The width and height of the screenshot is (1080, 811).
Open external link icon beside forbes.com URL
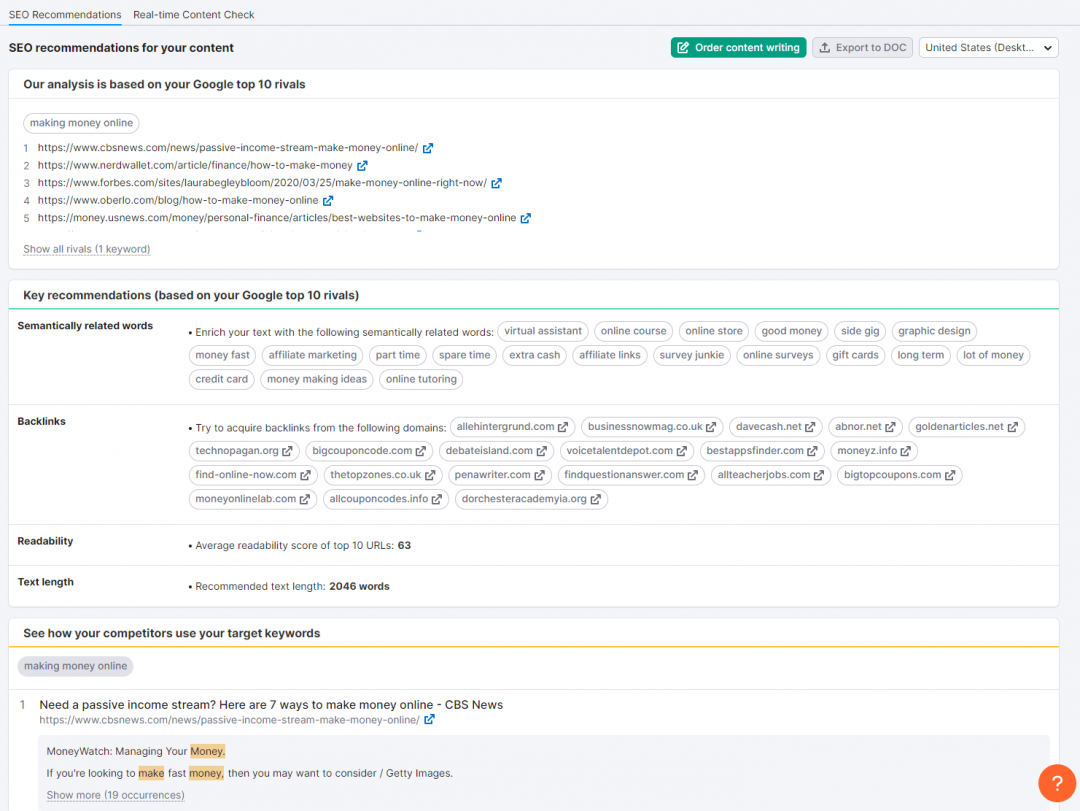coord(496,183)
